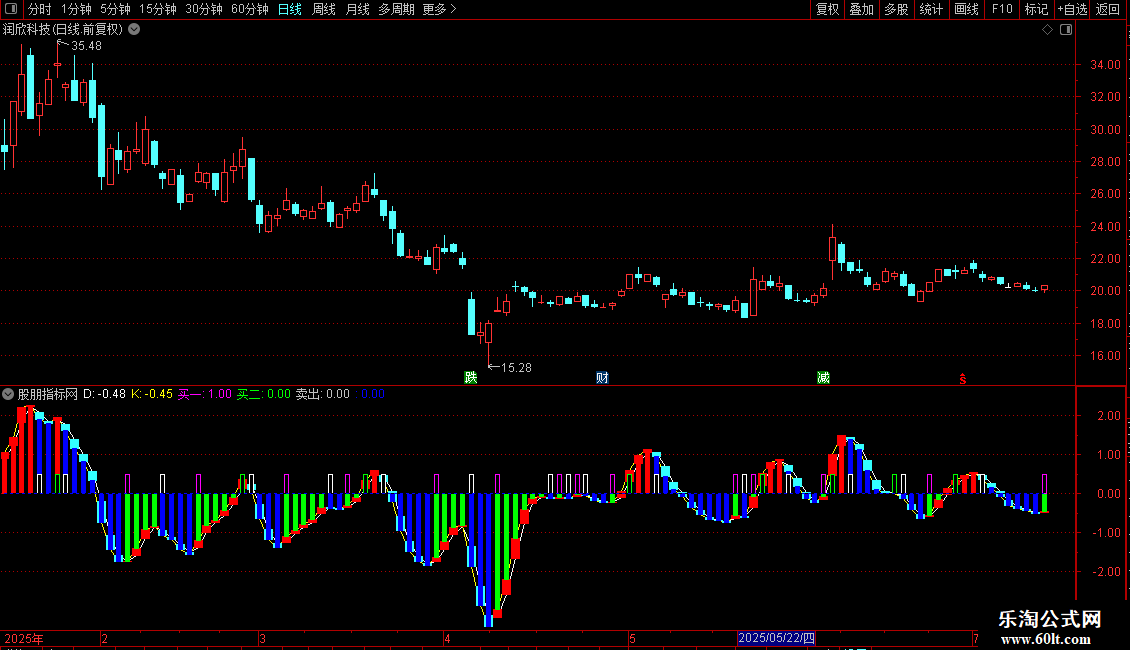The image size is (1130, 650).
Task: Click the 多股 multi-stock button
Action: (896, 9)
